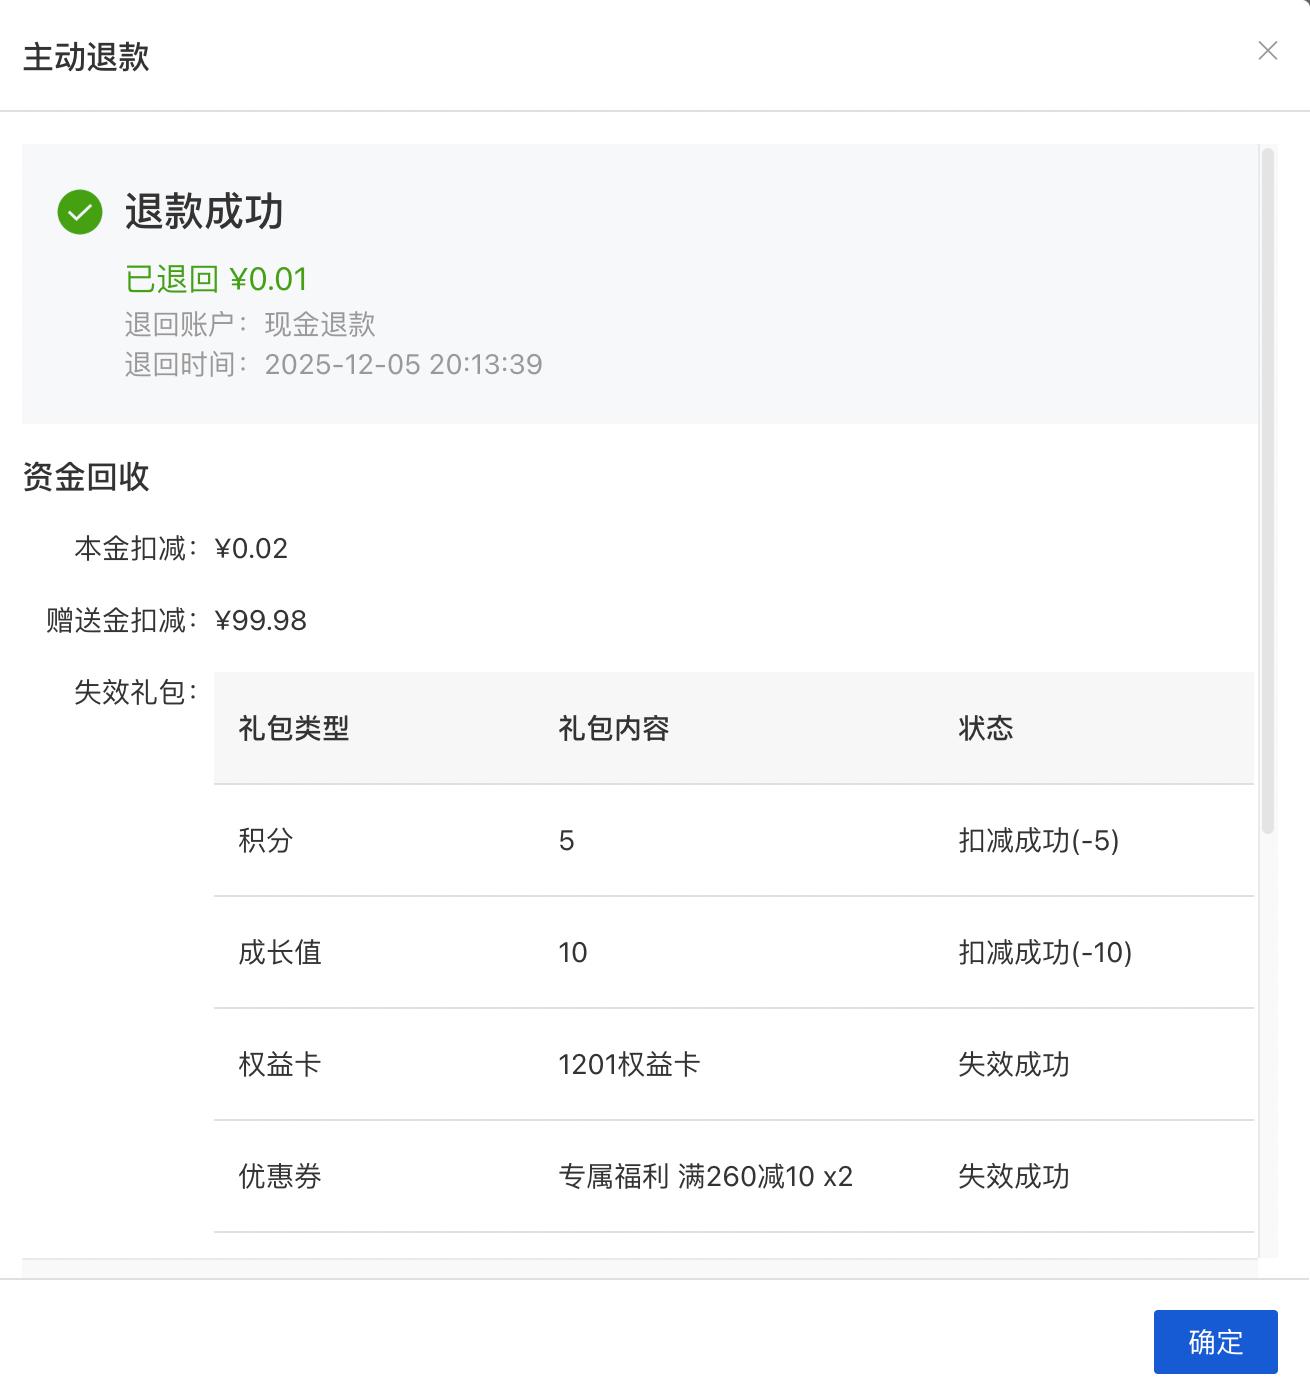
Task: Click the vertical scrollbar of the dialog
Action: point(1267,490)
